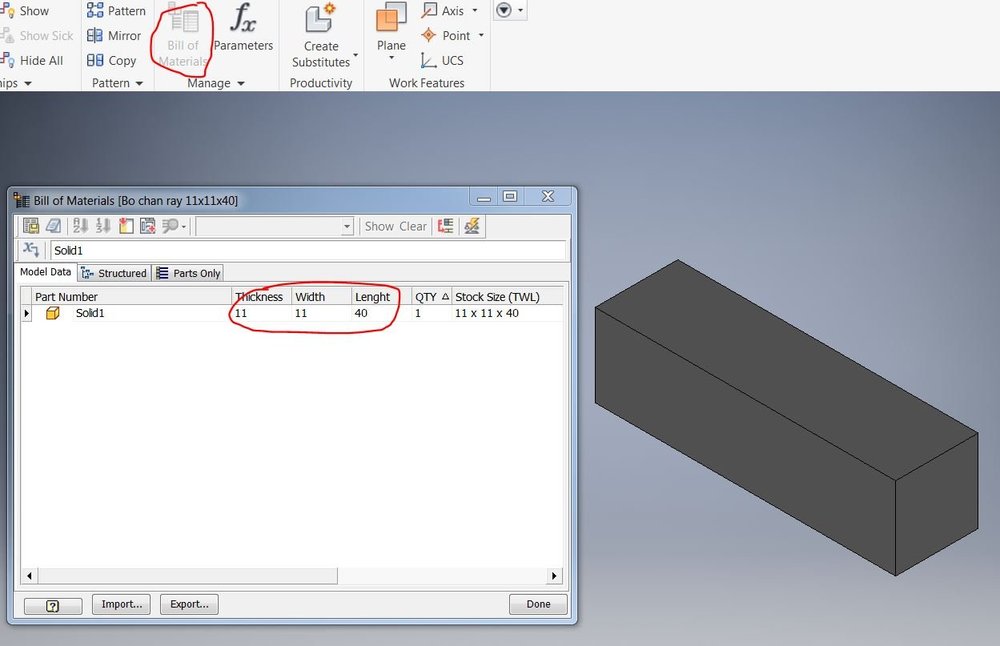The width and height of the screenshot is (1000, 646).
Task: Click Show in the BOM toolbar
Action: (x=379, y=226)
